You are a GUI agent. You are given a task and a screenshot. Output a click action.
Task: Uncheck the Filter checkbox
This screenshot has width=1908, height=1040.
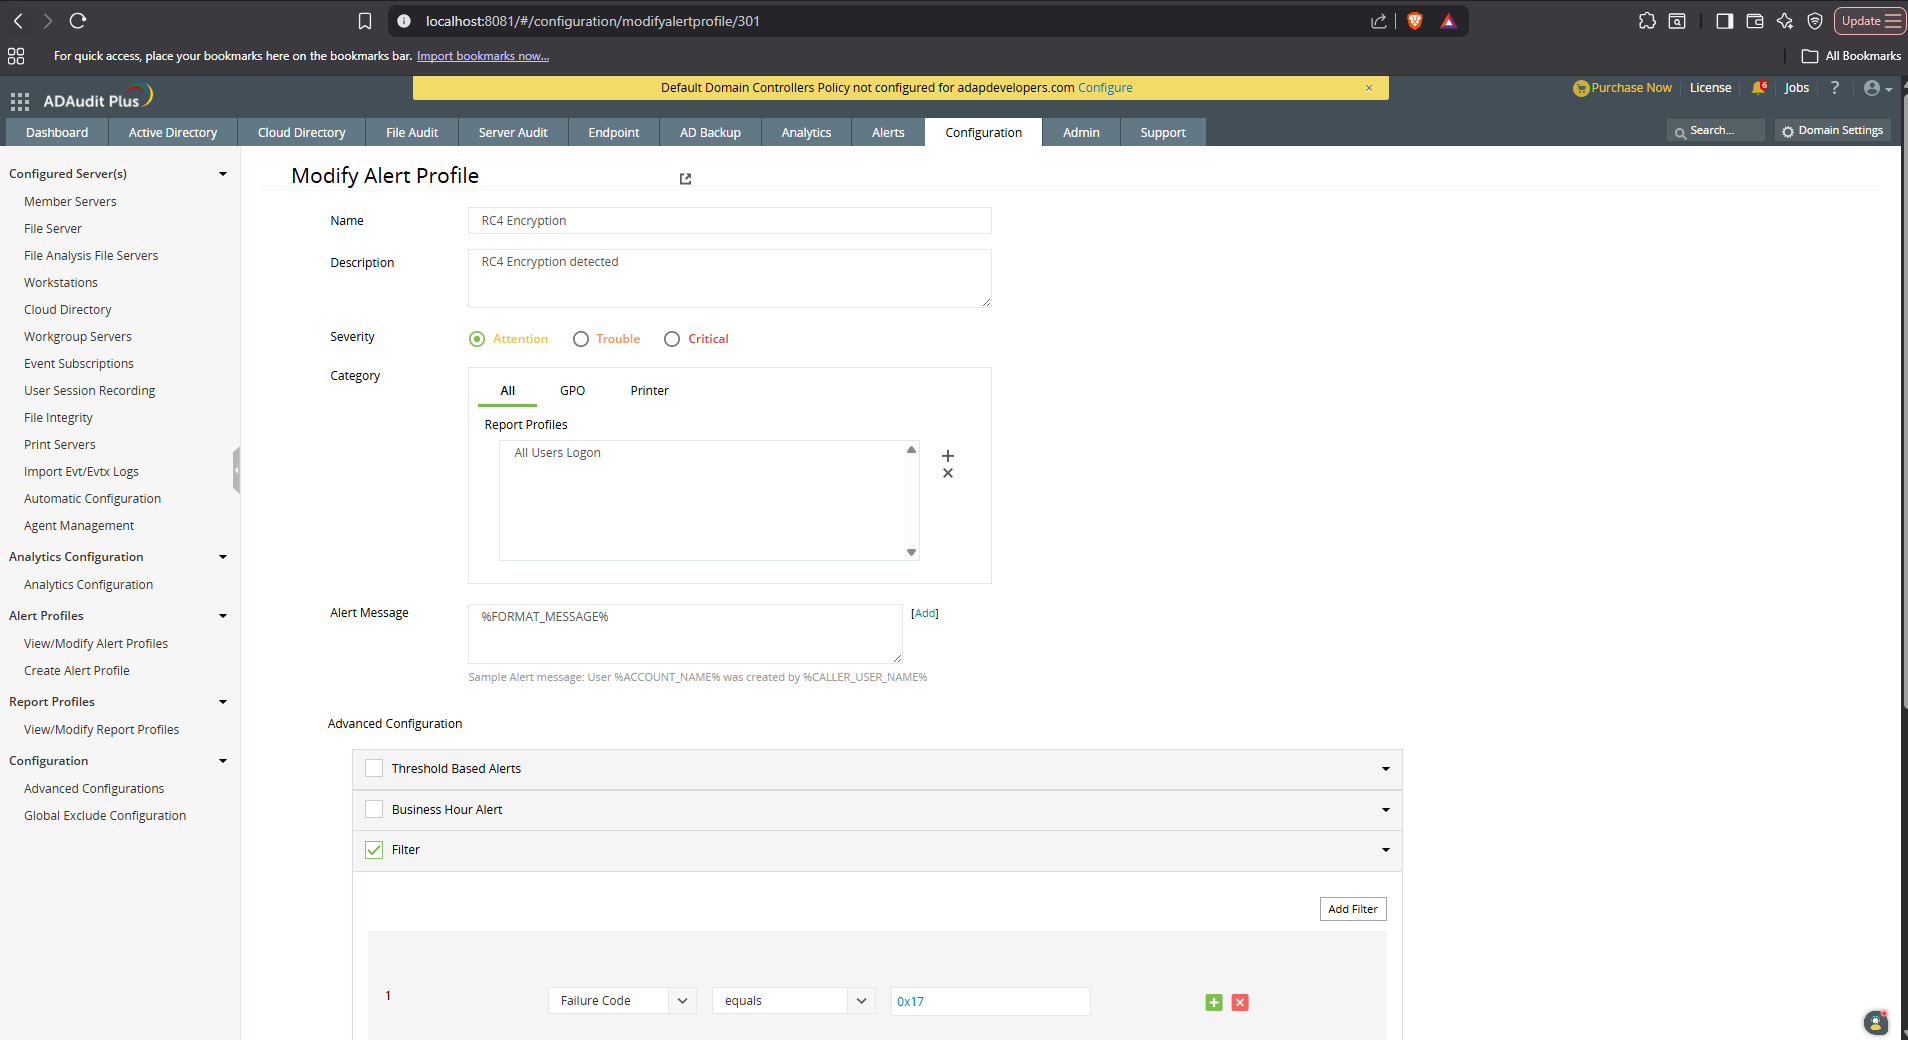point(374,850)
